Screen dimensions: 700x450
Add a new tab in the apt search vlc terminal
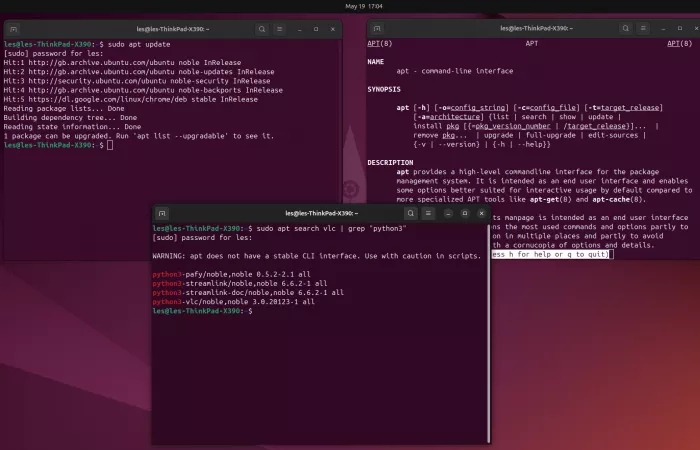[x=163, y=213]
